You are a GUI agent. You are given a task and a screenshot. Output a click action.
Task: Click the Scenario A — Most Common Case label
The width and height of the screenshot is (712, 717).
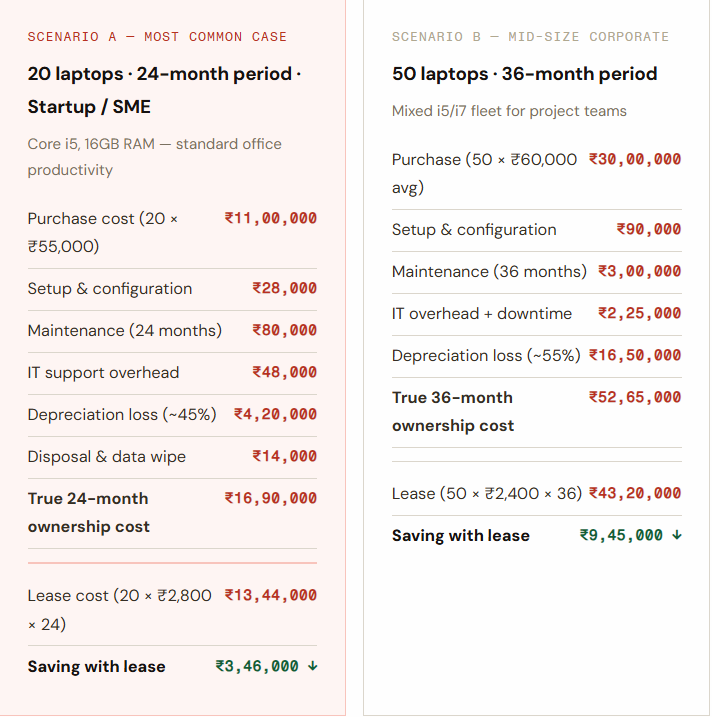click(157, 37)
